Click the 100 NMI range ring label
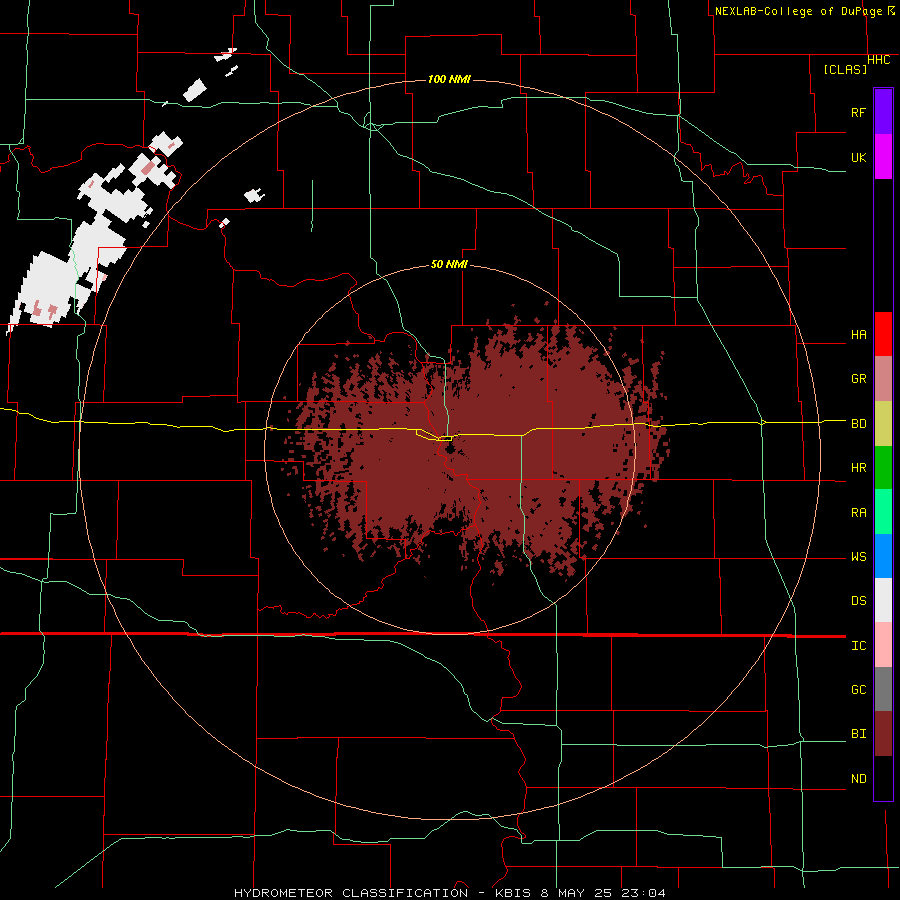The image size is (900, 900). pos(449,79)
